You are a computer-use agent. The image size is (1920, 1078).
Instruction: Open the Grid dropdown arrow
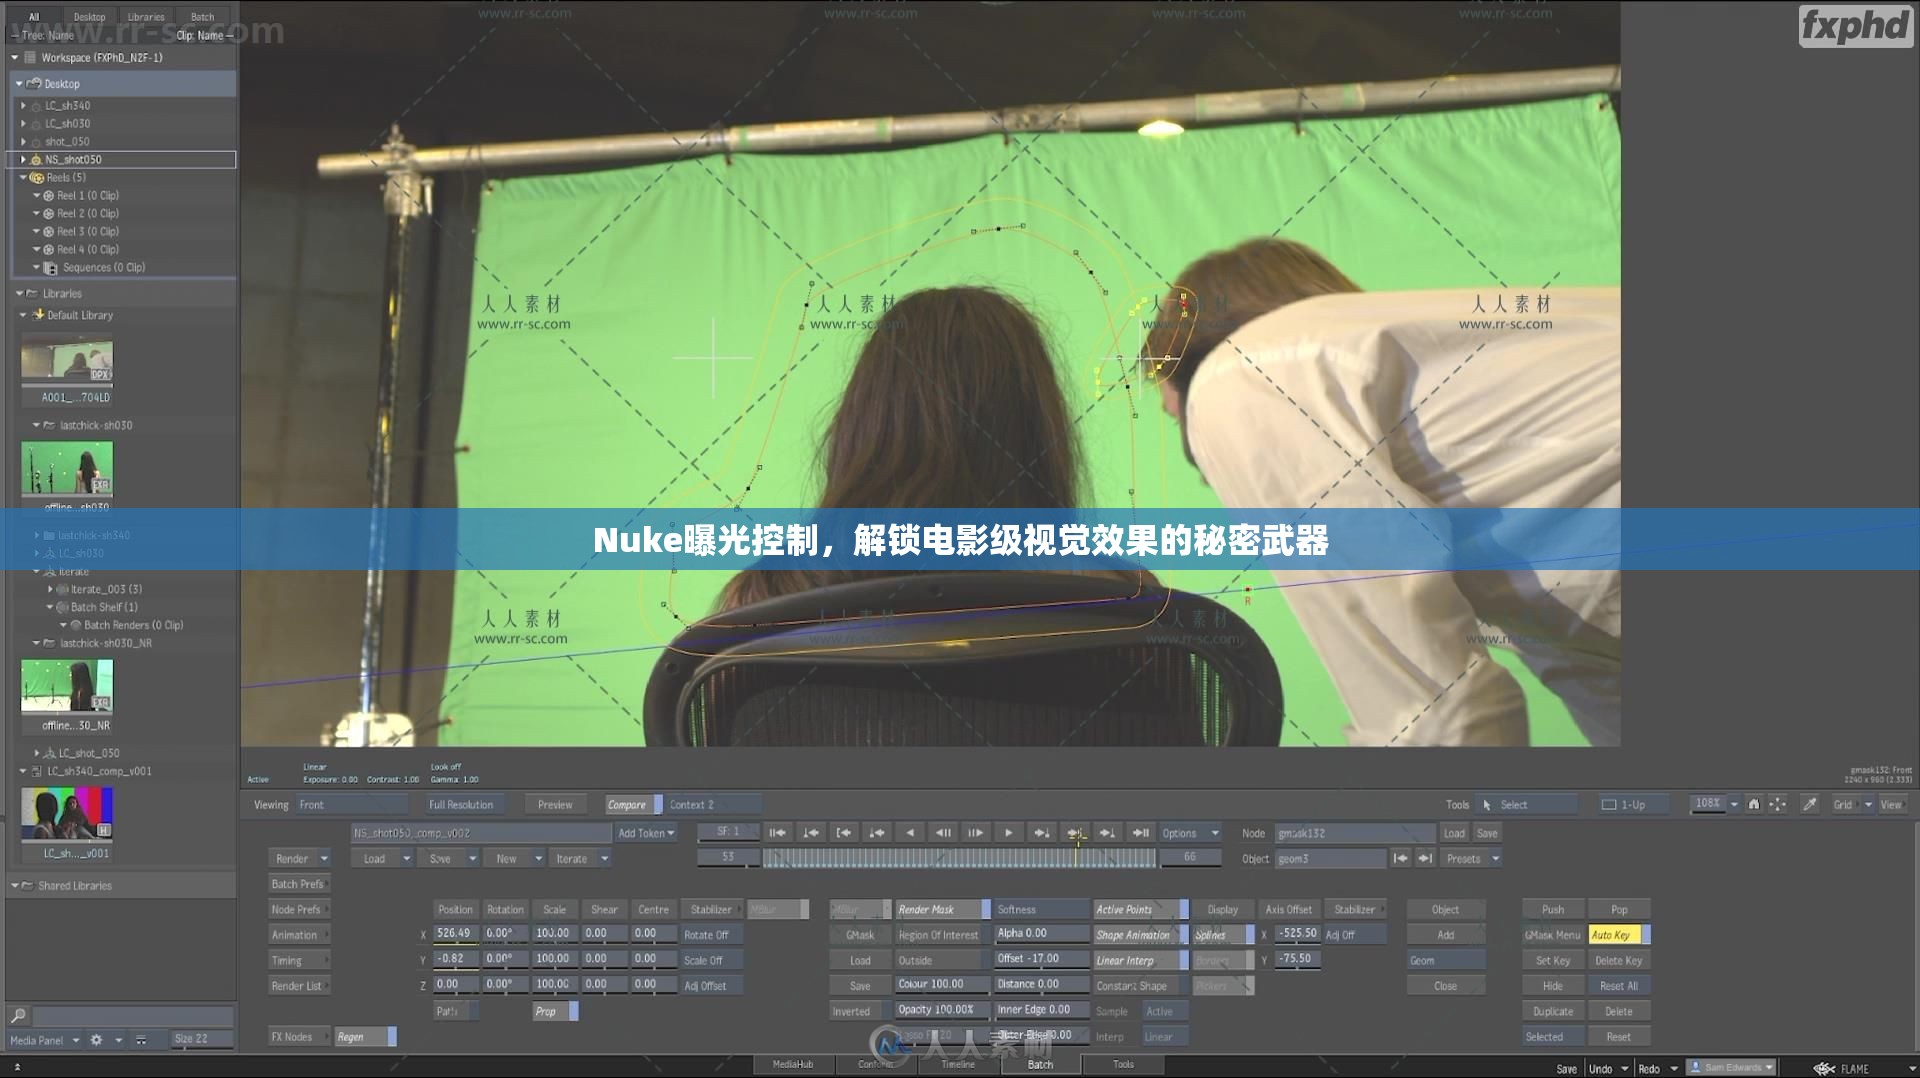pos(1868,804)
